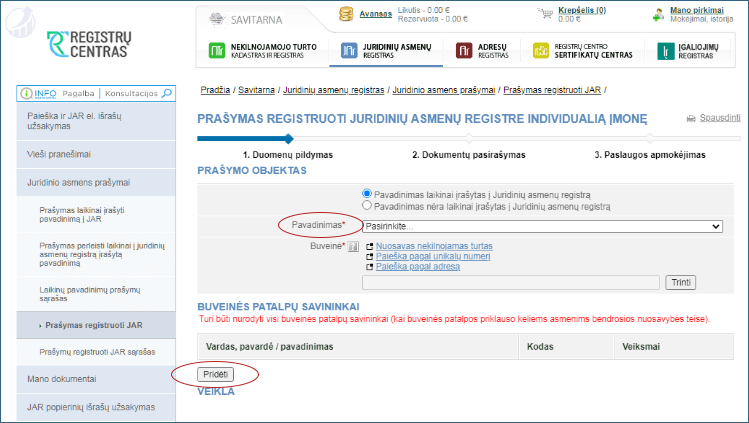Open JAR popierinių išrašų užsakymas item
The image size is (749, 423).
coord(96,407)
